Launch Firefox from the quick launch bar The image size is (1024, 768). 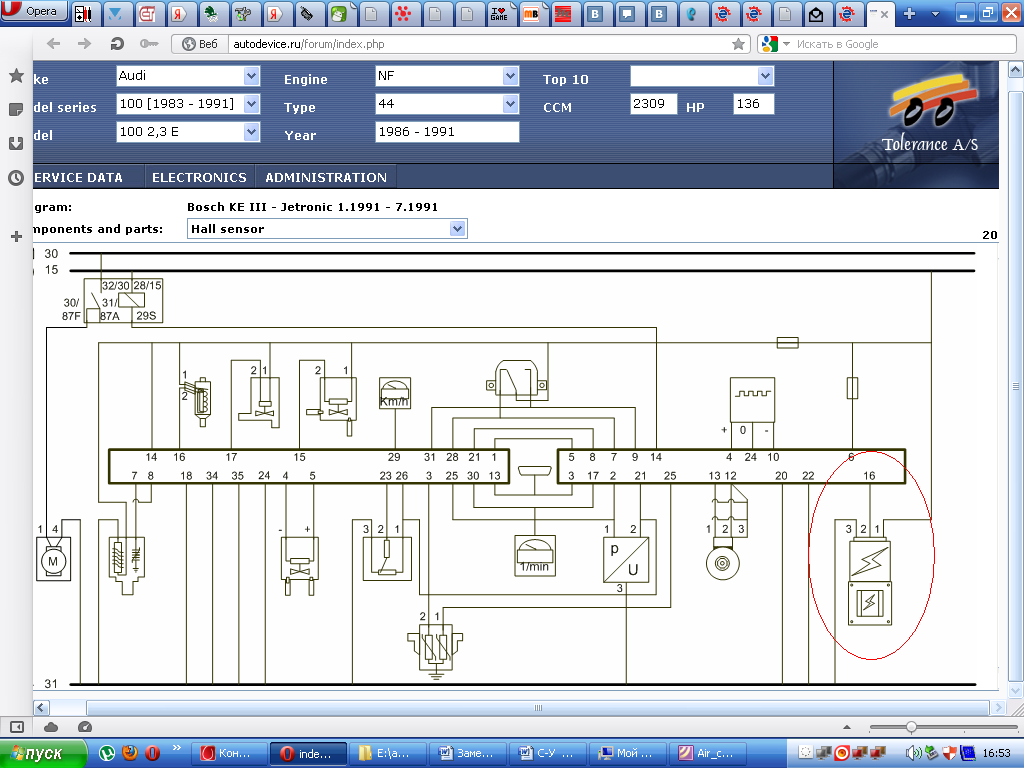(x=130, y=753)
